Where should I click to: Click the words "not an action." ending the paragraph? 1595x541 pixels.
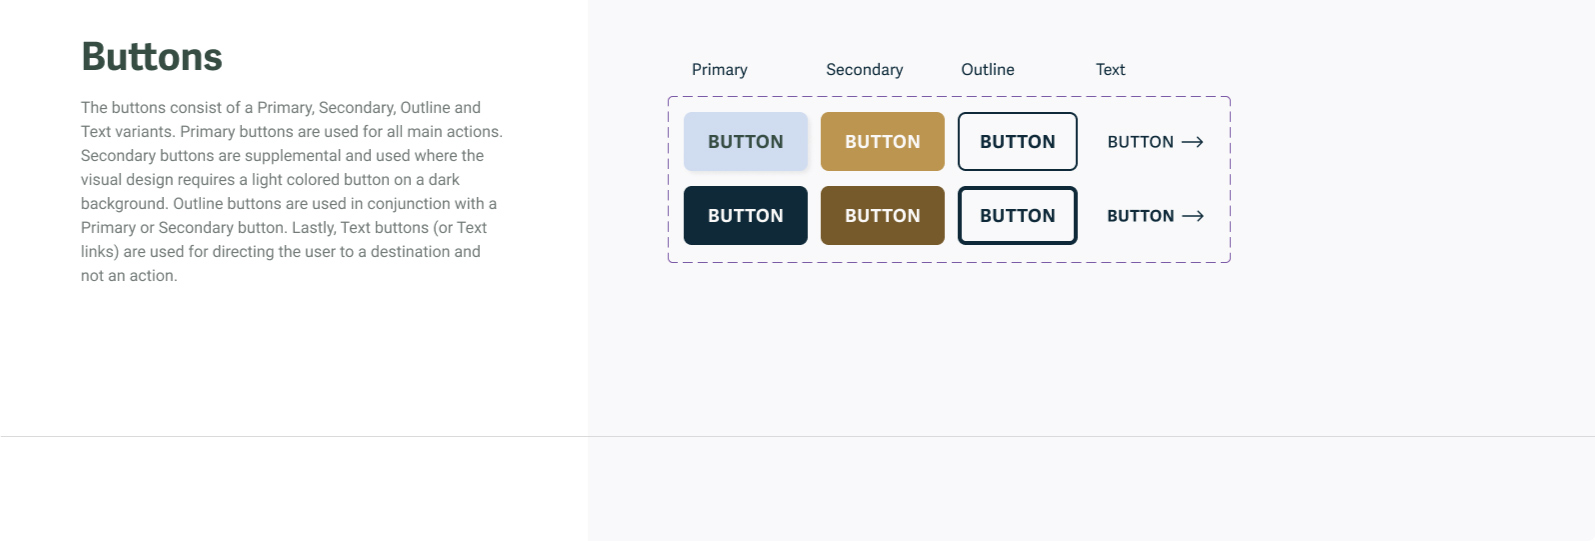tap(129, 276)
